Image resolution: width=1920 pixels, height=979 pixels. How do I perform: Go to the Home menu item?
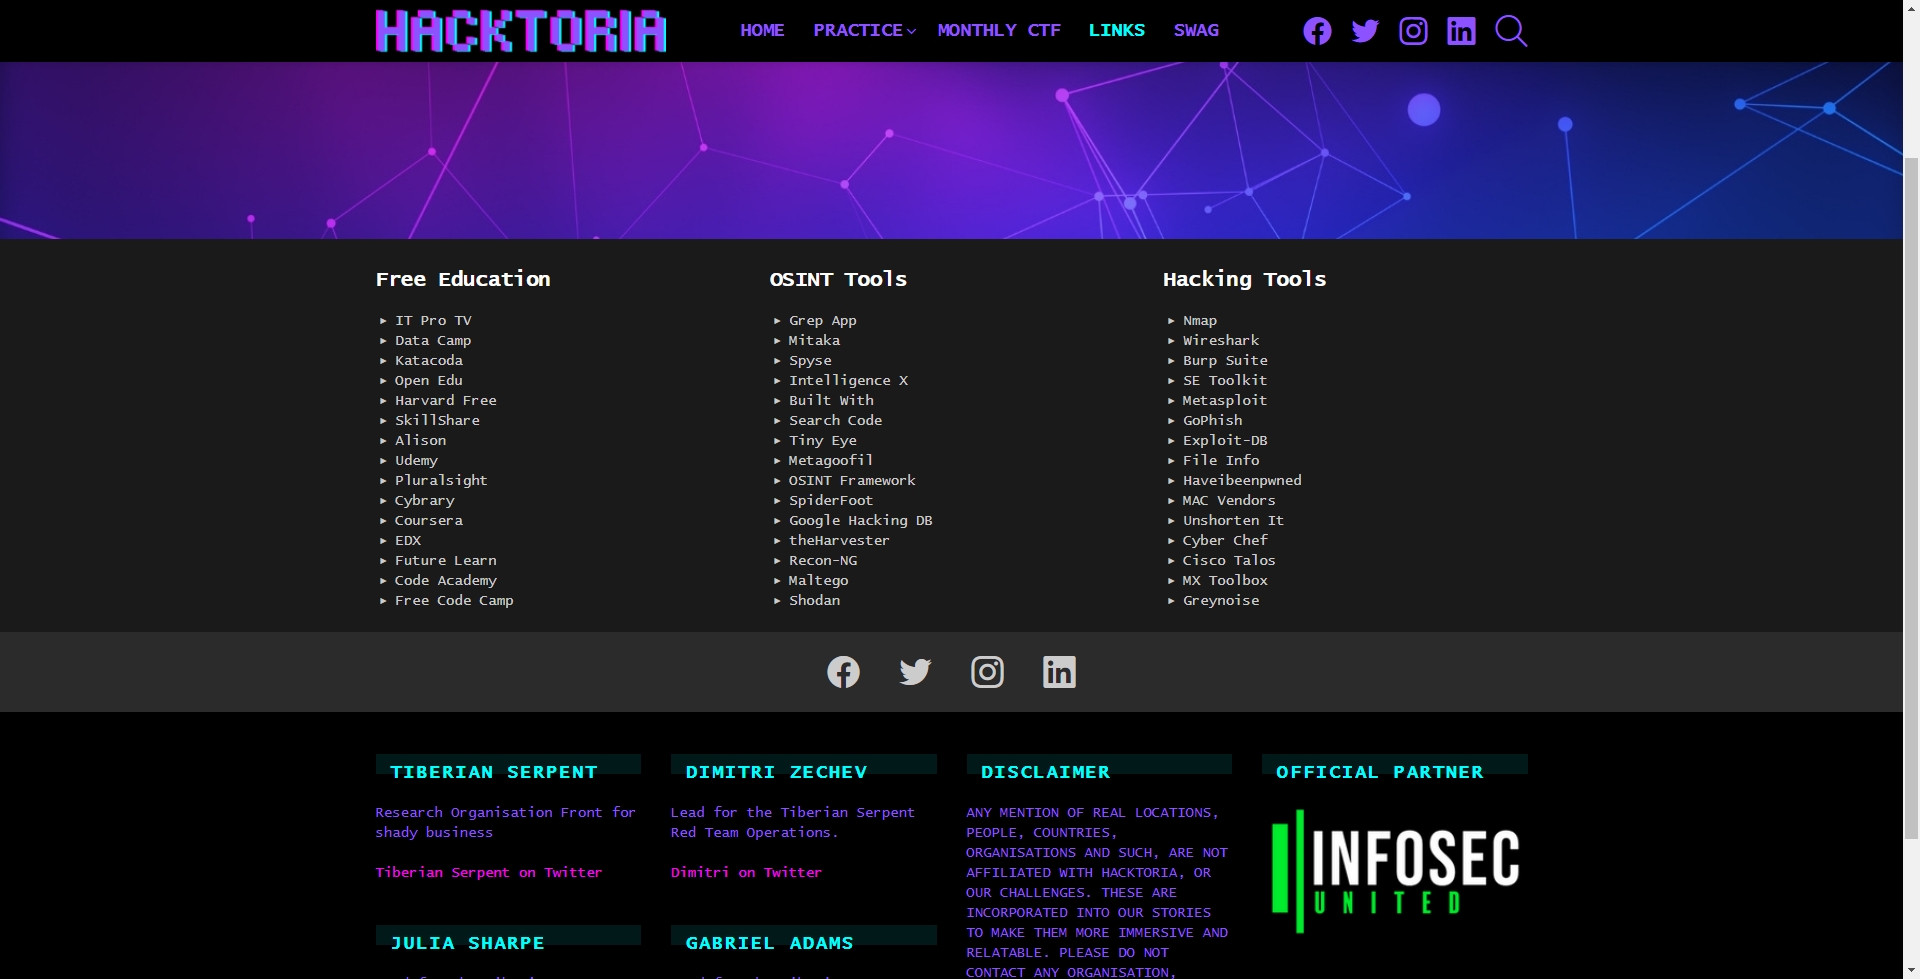tap(762, 30)
